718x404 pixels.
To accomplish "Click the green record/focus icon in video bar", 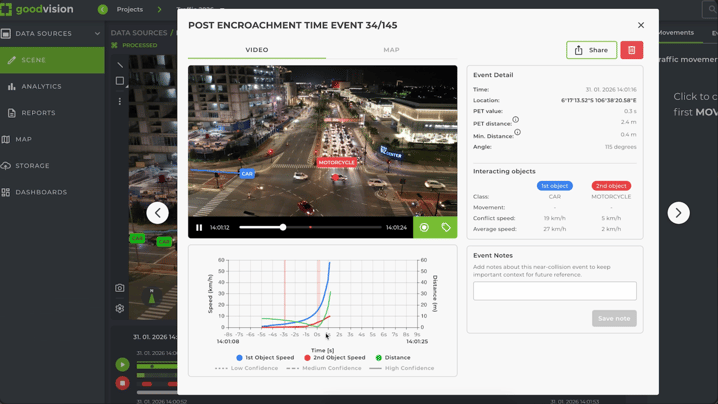I will 424,228.
